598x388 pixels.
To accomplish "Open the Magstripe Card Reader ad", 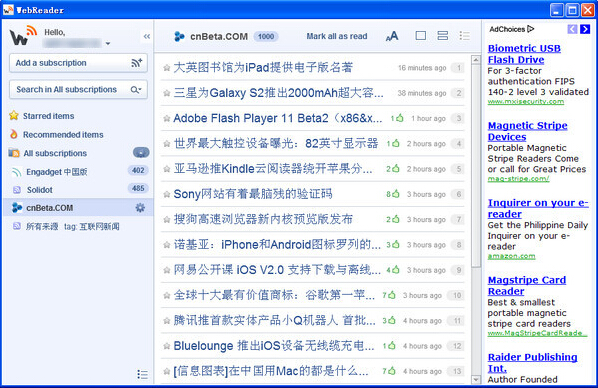I will [527, 285].
